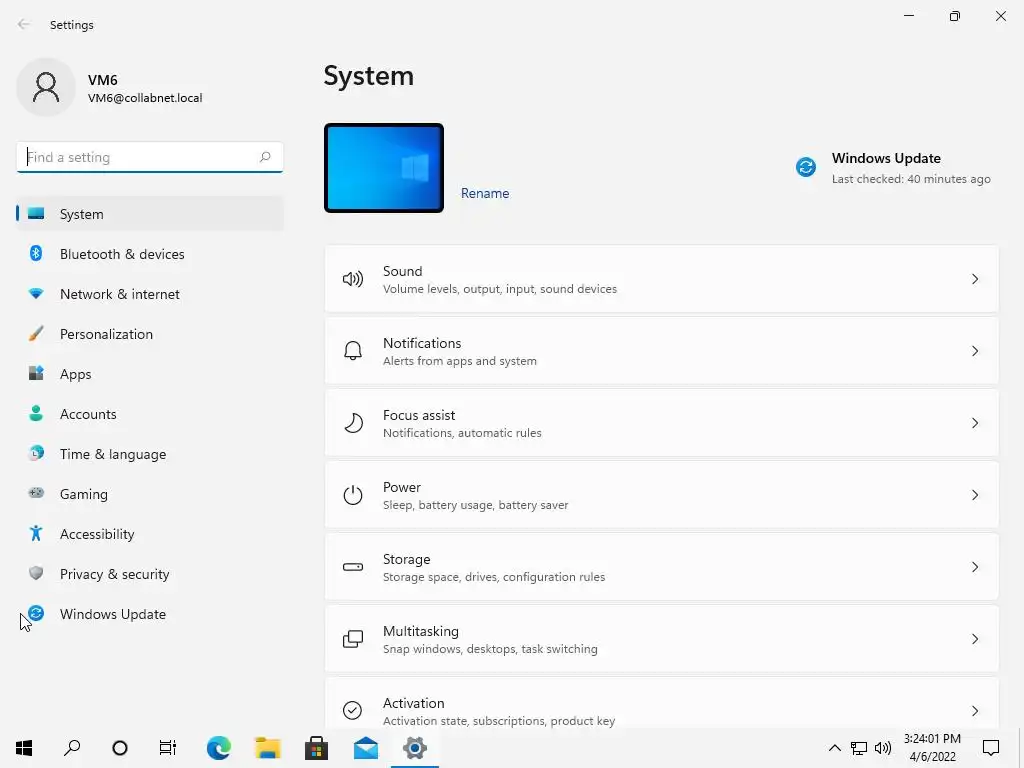Expand the Sound settings chevron
This screenshot has height=768, width=1024.
[974, 280]
